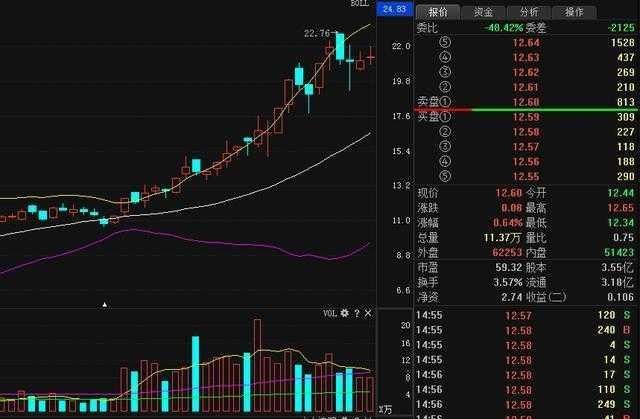The height and width of the screenshot is (419, 640).
Task: Close the VOL indicator panel
Action: [368, 313]
